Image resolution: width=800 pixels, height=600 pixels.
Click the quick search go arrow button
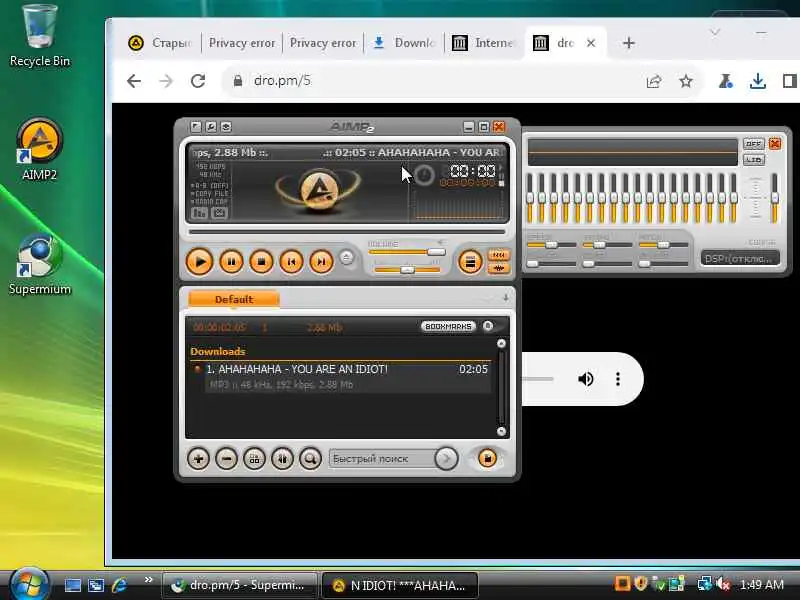tap(446, 459)
